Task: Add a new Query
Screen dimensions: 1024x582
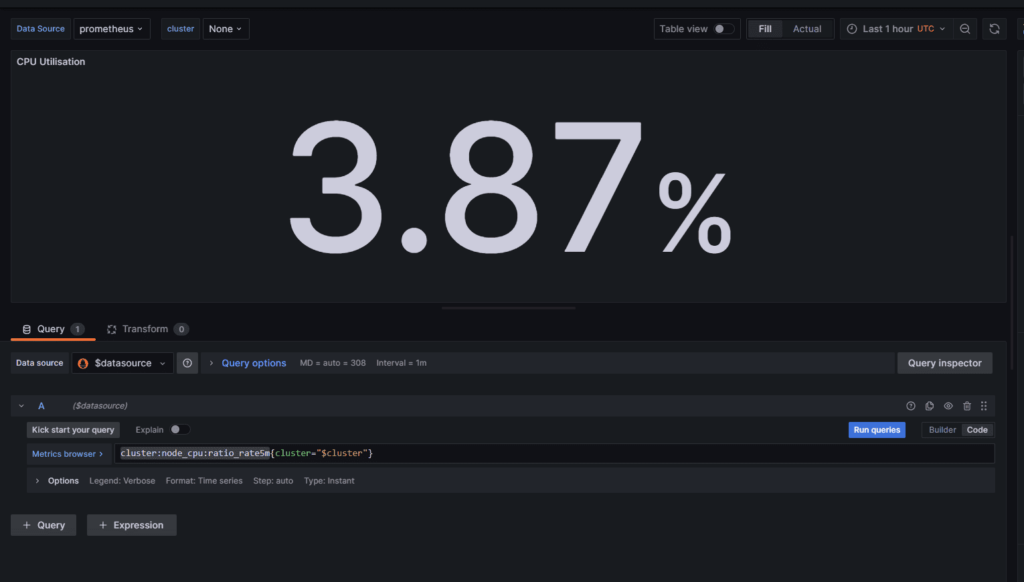Action: pos(44,525)
